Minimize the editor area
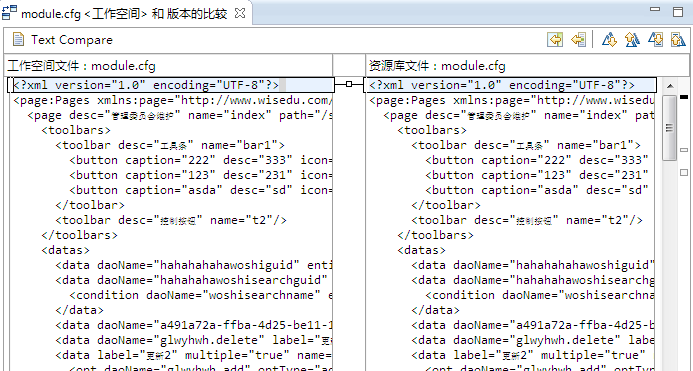Image resolution: width=693 pixels, height=371 pixels. (x=655, y=10)
